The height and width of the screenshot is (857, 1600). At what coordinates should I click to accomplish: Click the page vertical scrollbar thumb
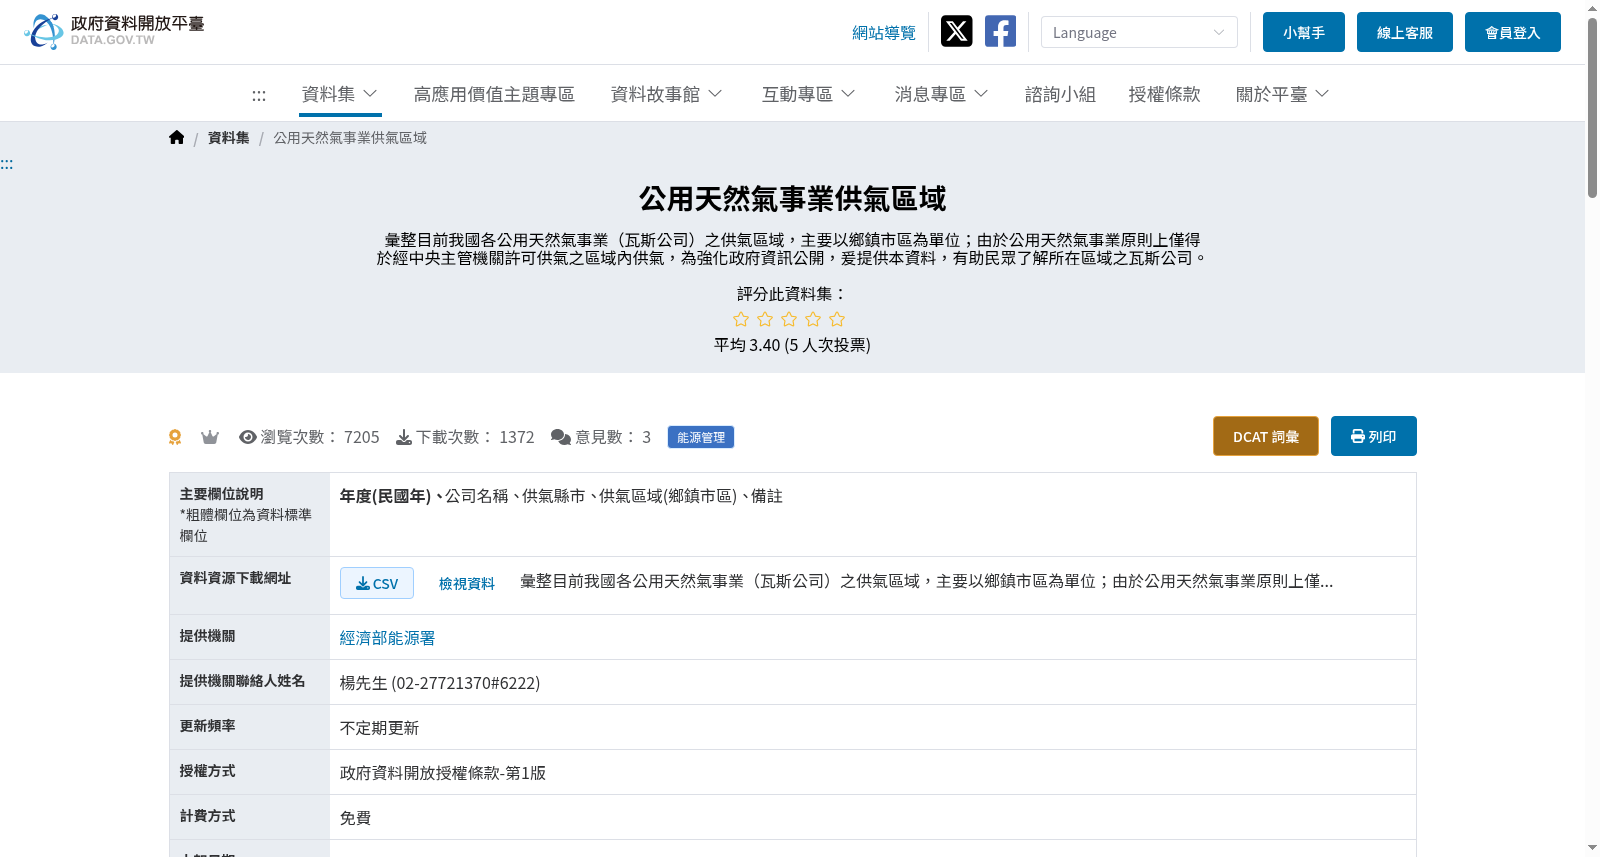(1592, 108)
